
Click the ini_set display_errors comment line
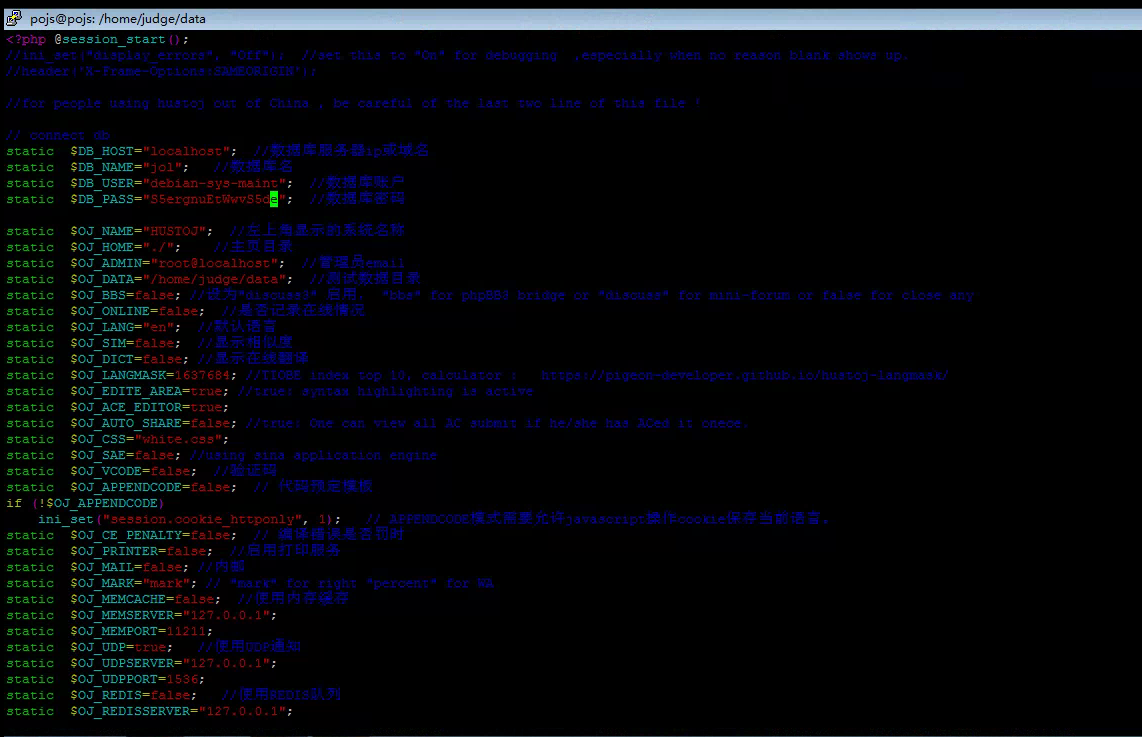coord(457,55)
